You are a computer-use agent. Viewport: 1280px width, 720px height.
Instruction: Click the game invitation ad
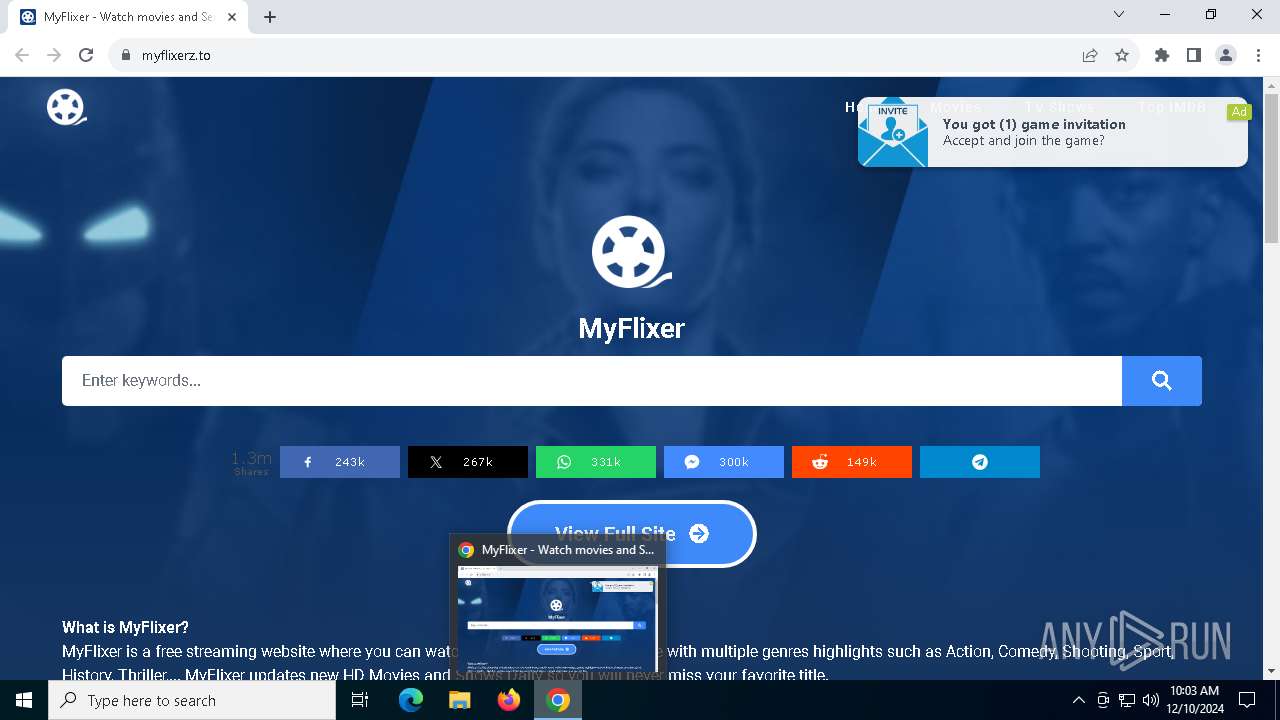point(1052,132)
